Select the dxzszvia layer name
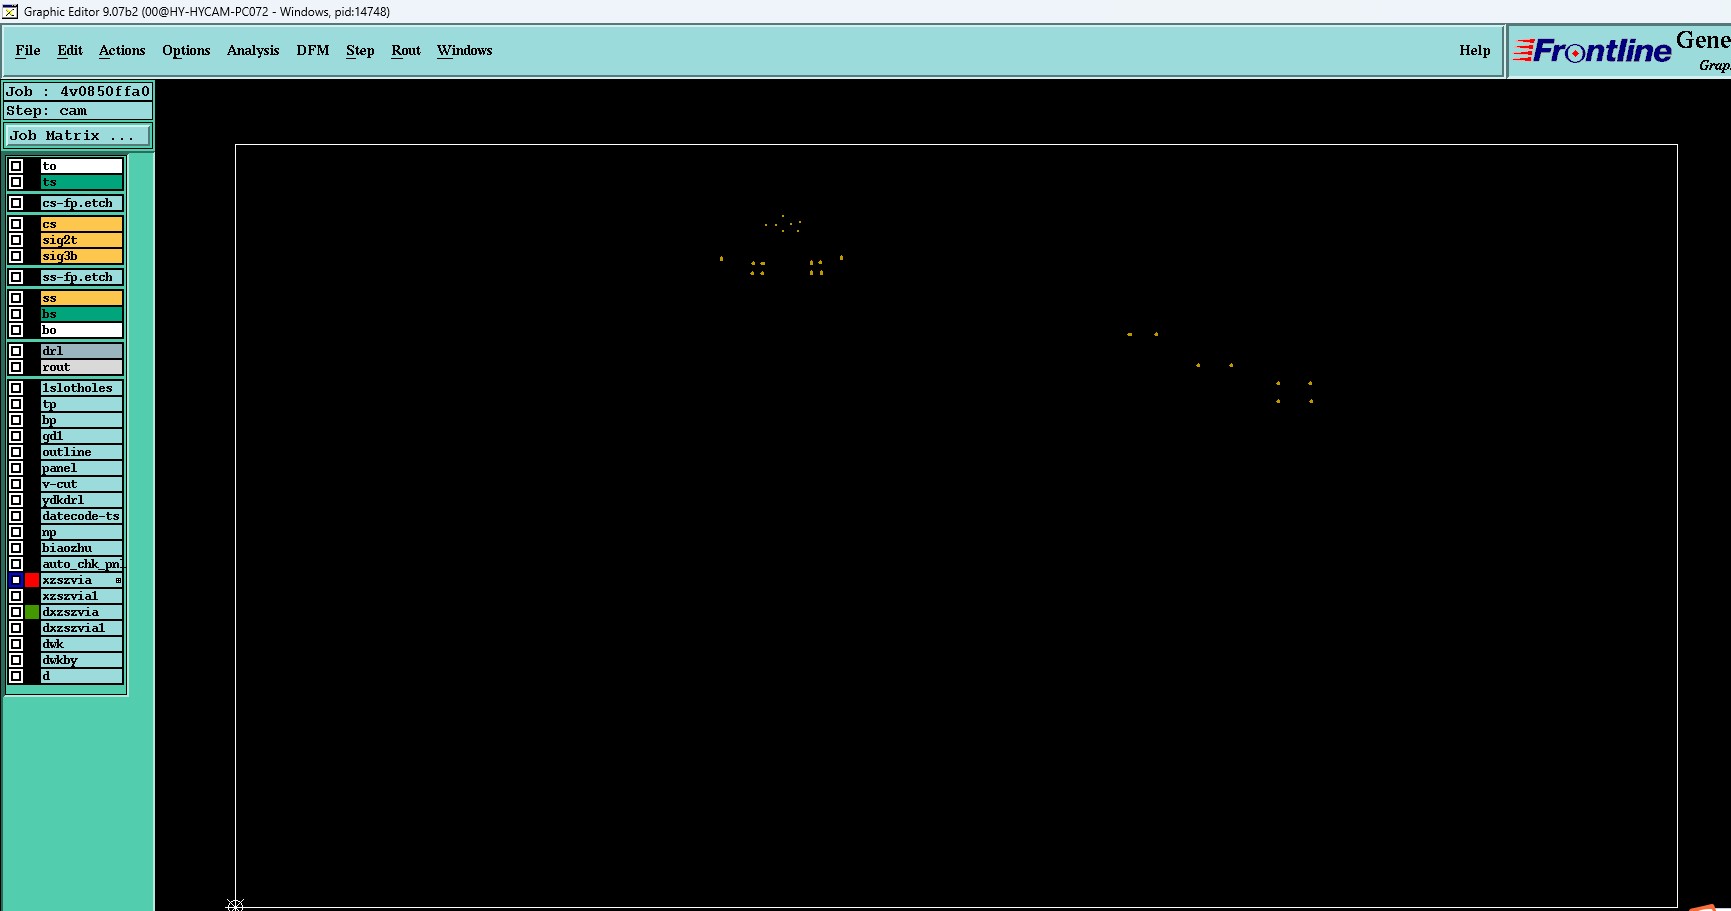This screenshot has width=1731, height=911. pyautogui.click(x=82, y=612)
